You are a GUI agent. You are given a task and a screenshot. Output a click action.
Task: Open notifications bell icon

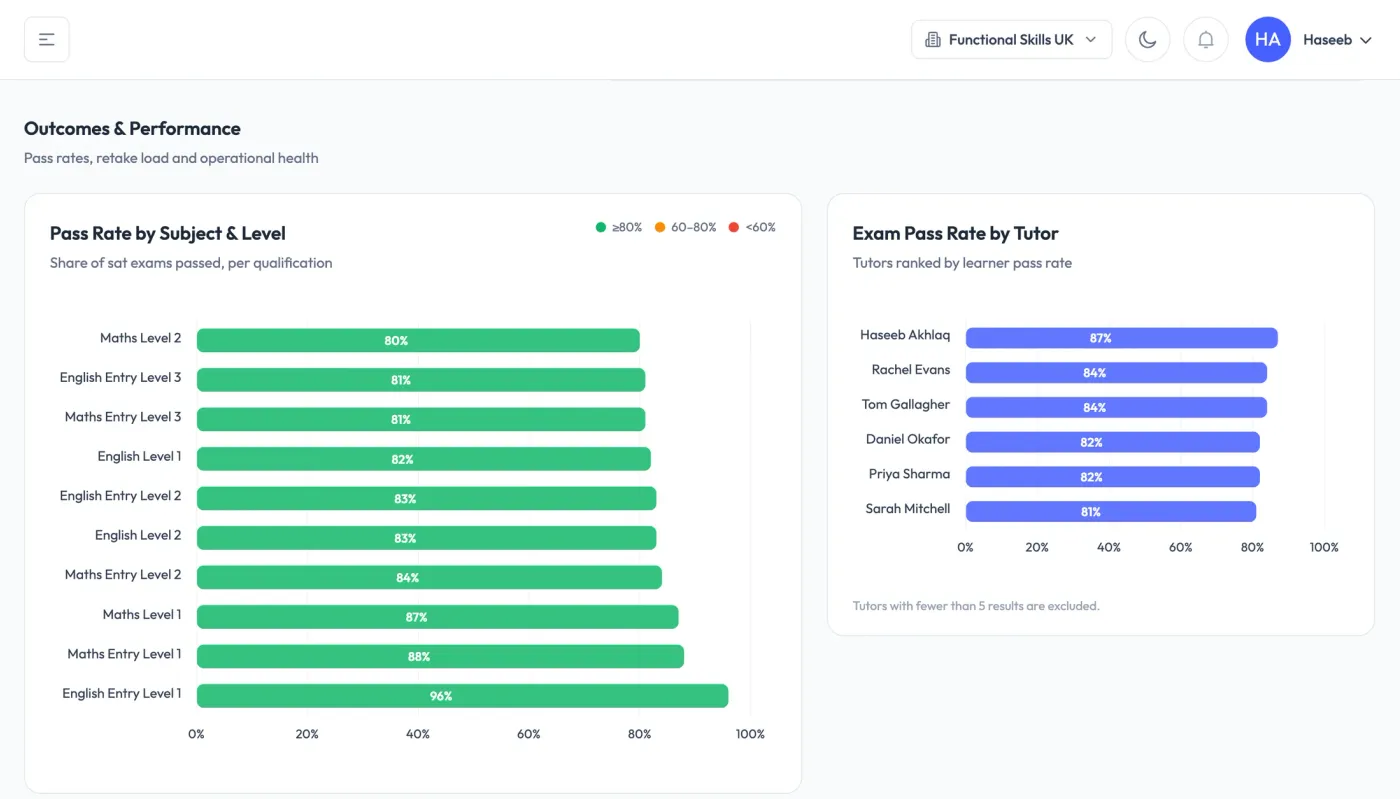pos(1206,40)
